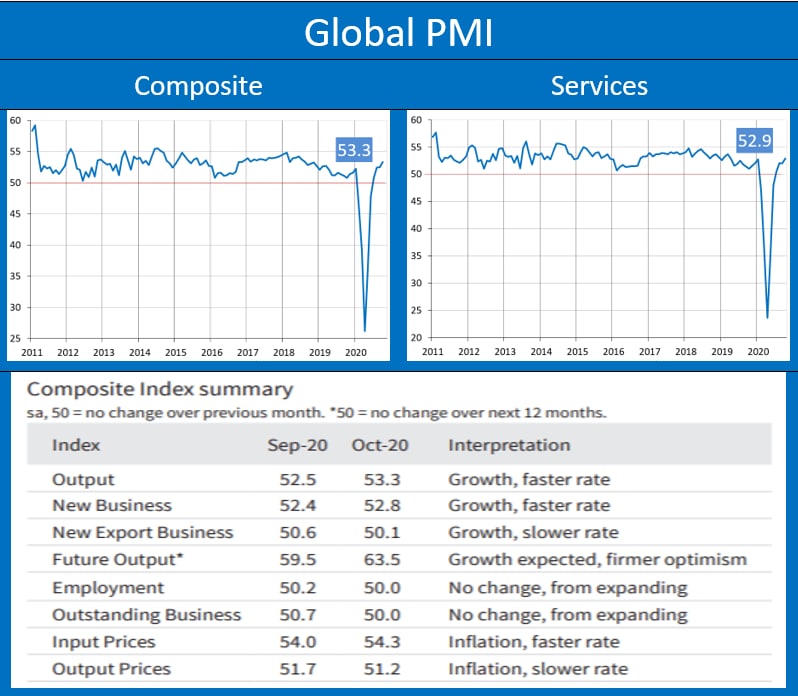This screenshot has height=696, width=798.
Task: Click the Oct-20 column header
Action: [380, 445]
